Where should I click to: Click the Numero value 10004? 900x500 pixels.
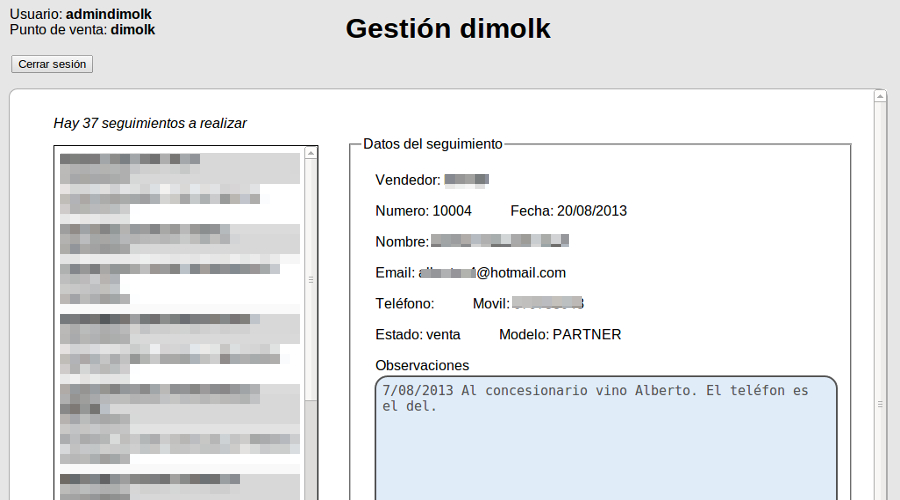(x=451, y=211)
